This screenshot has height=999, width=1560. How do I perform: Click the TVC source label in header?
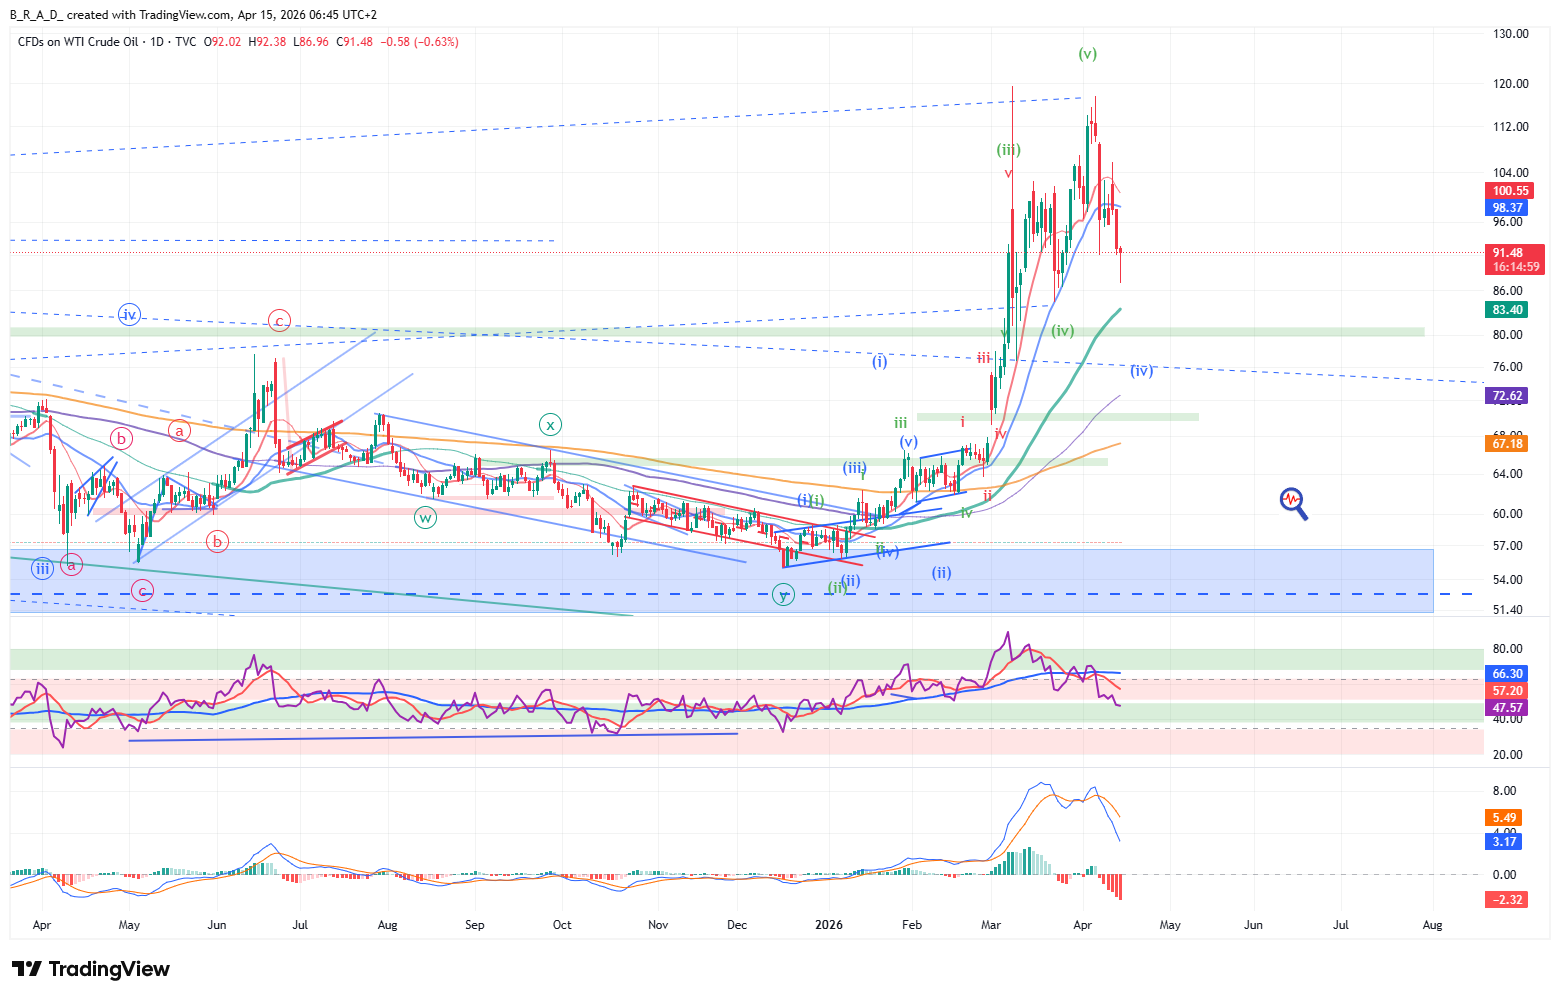pos(185,42)
